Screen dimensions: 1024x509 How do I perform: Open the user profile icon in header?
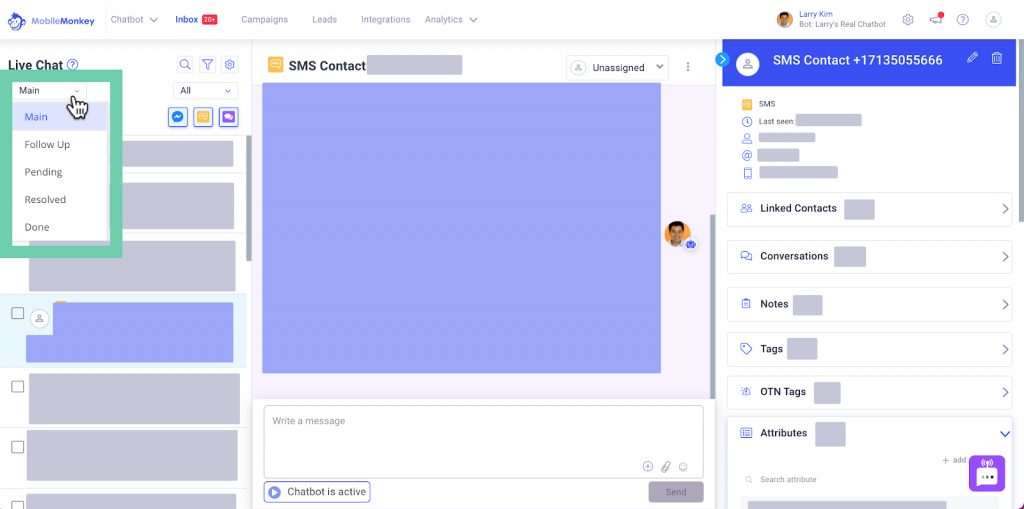993,20
